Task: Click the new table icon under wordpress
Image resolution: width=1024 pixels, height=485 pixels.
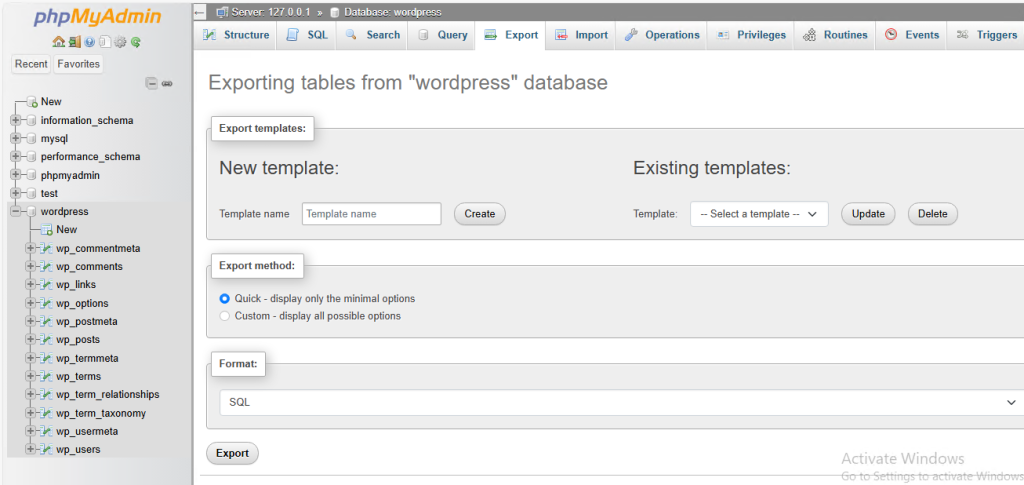Action: [46, 230]
